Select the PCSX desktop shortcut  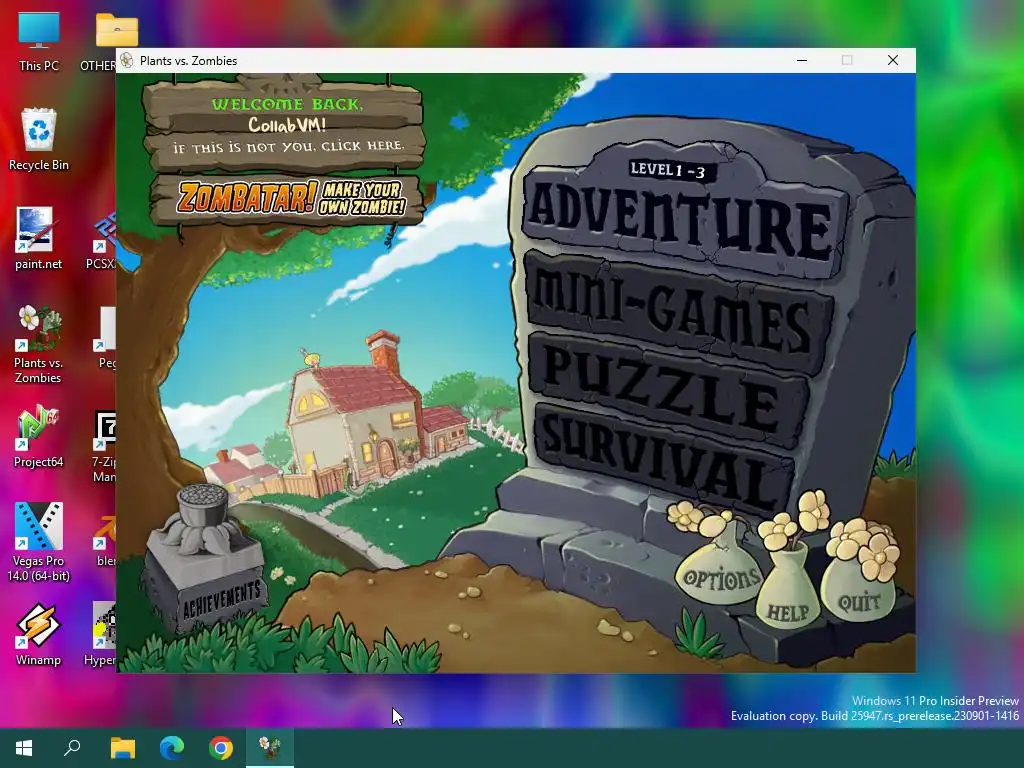pyautogui.click(x=103, y=239)
